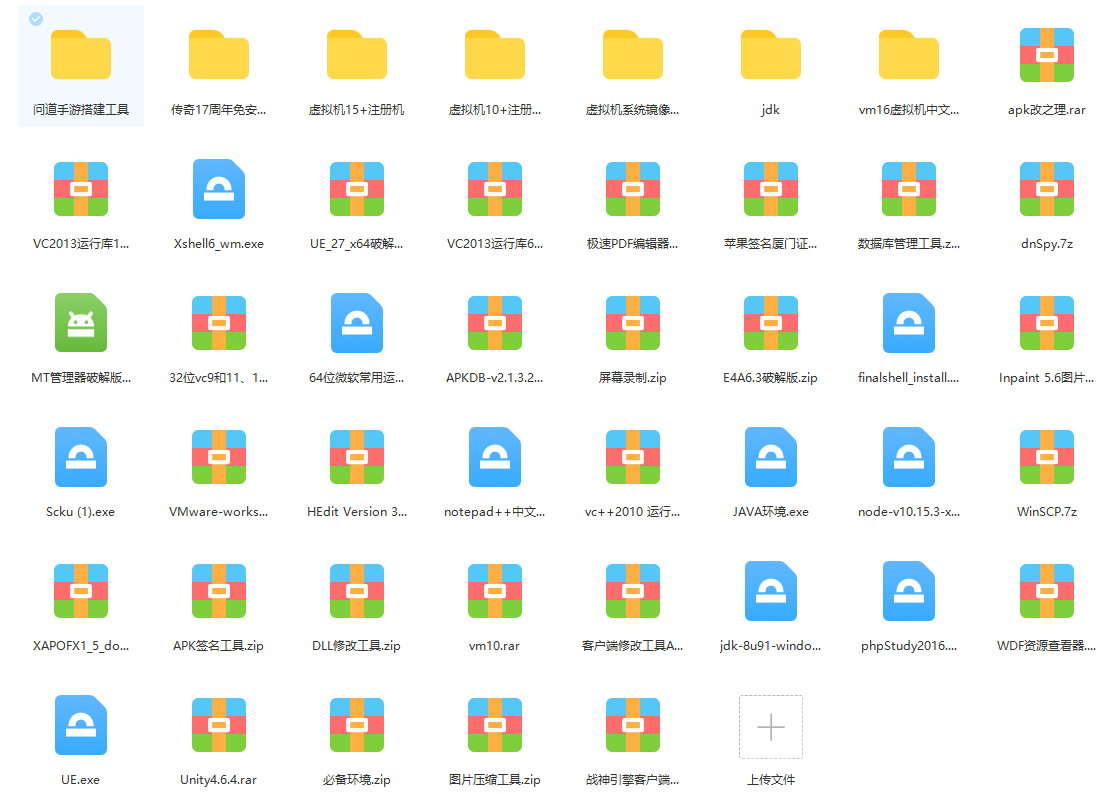
Task: Open the 问道手游搭建工具 folder
Action: click(80, 55)
